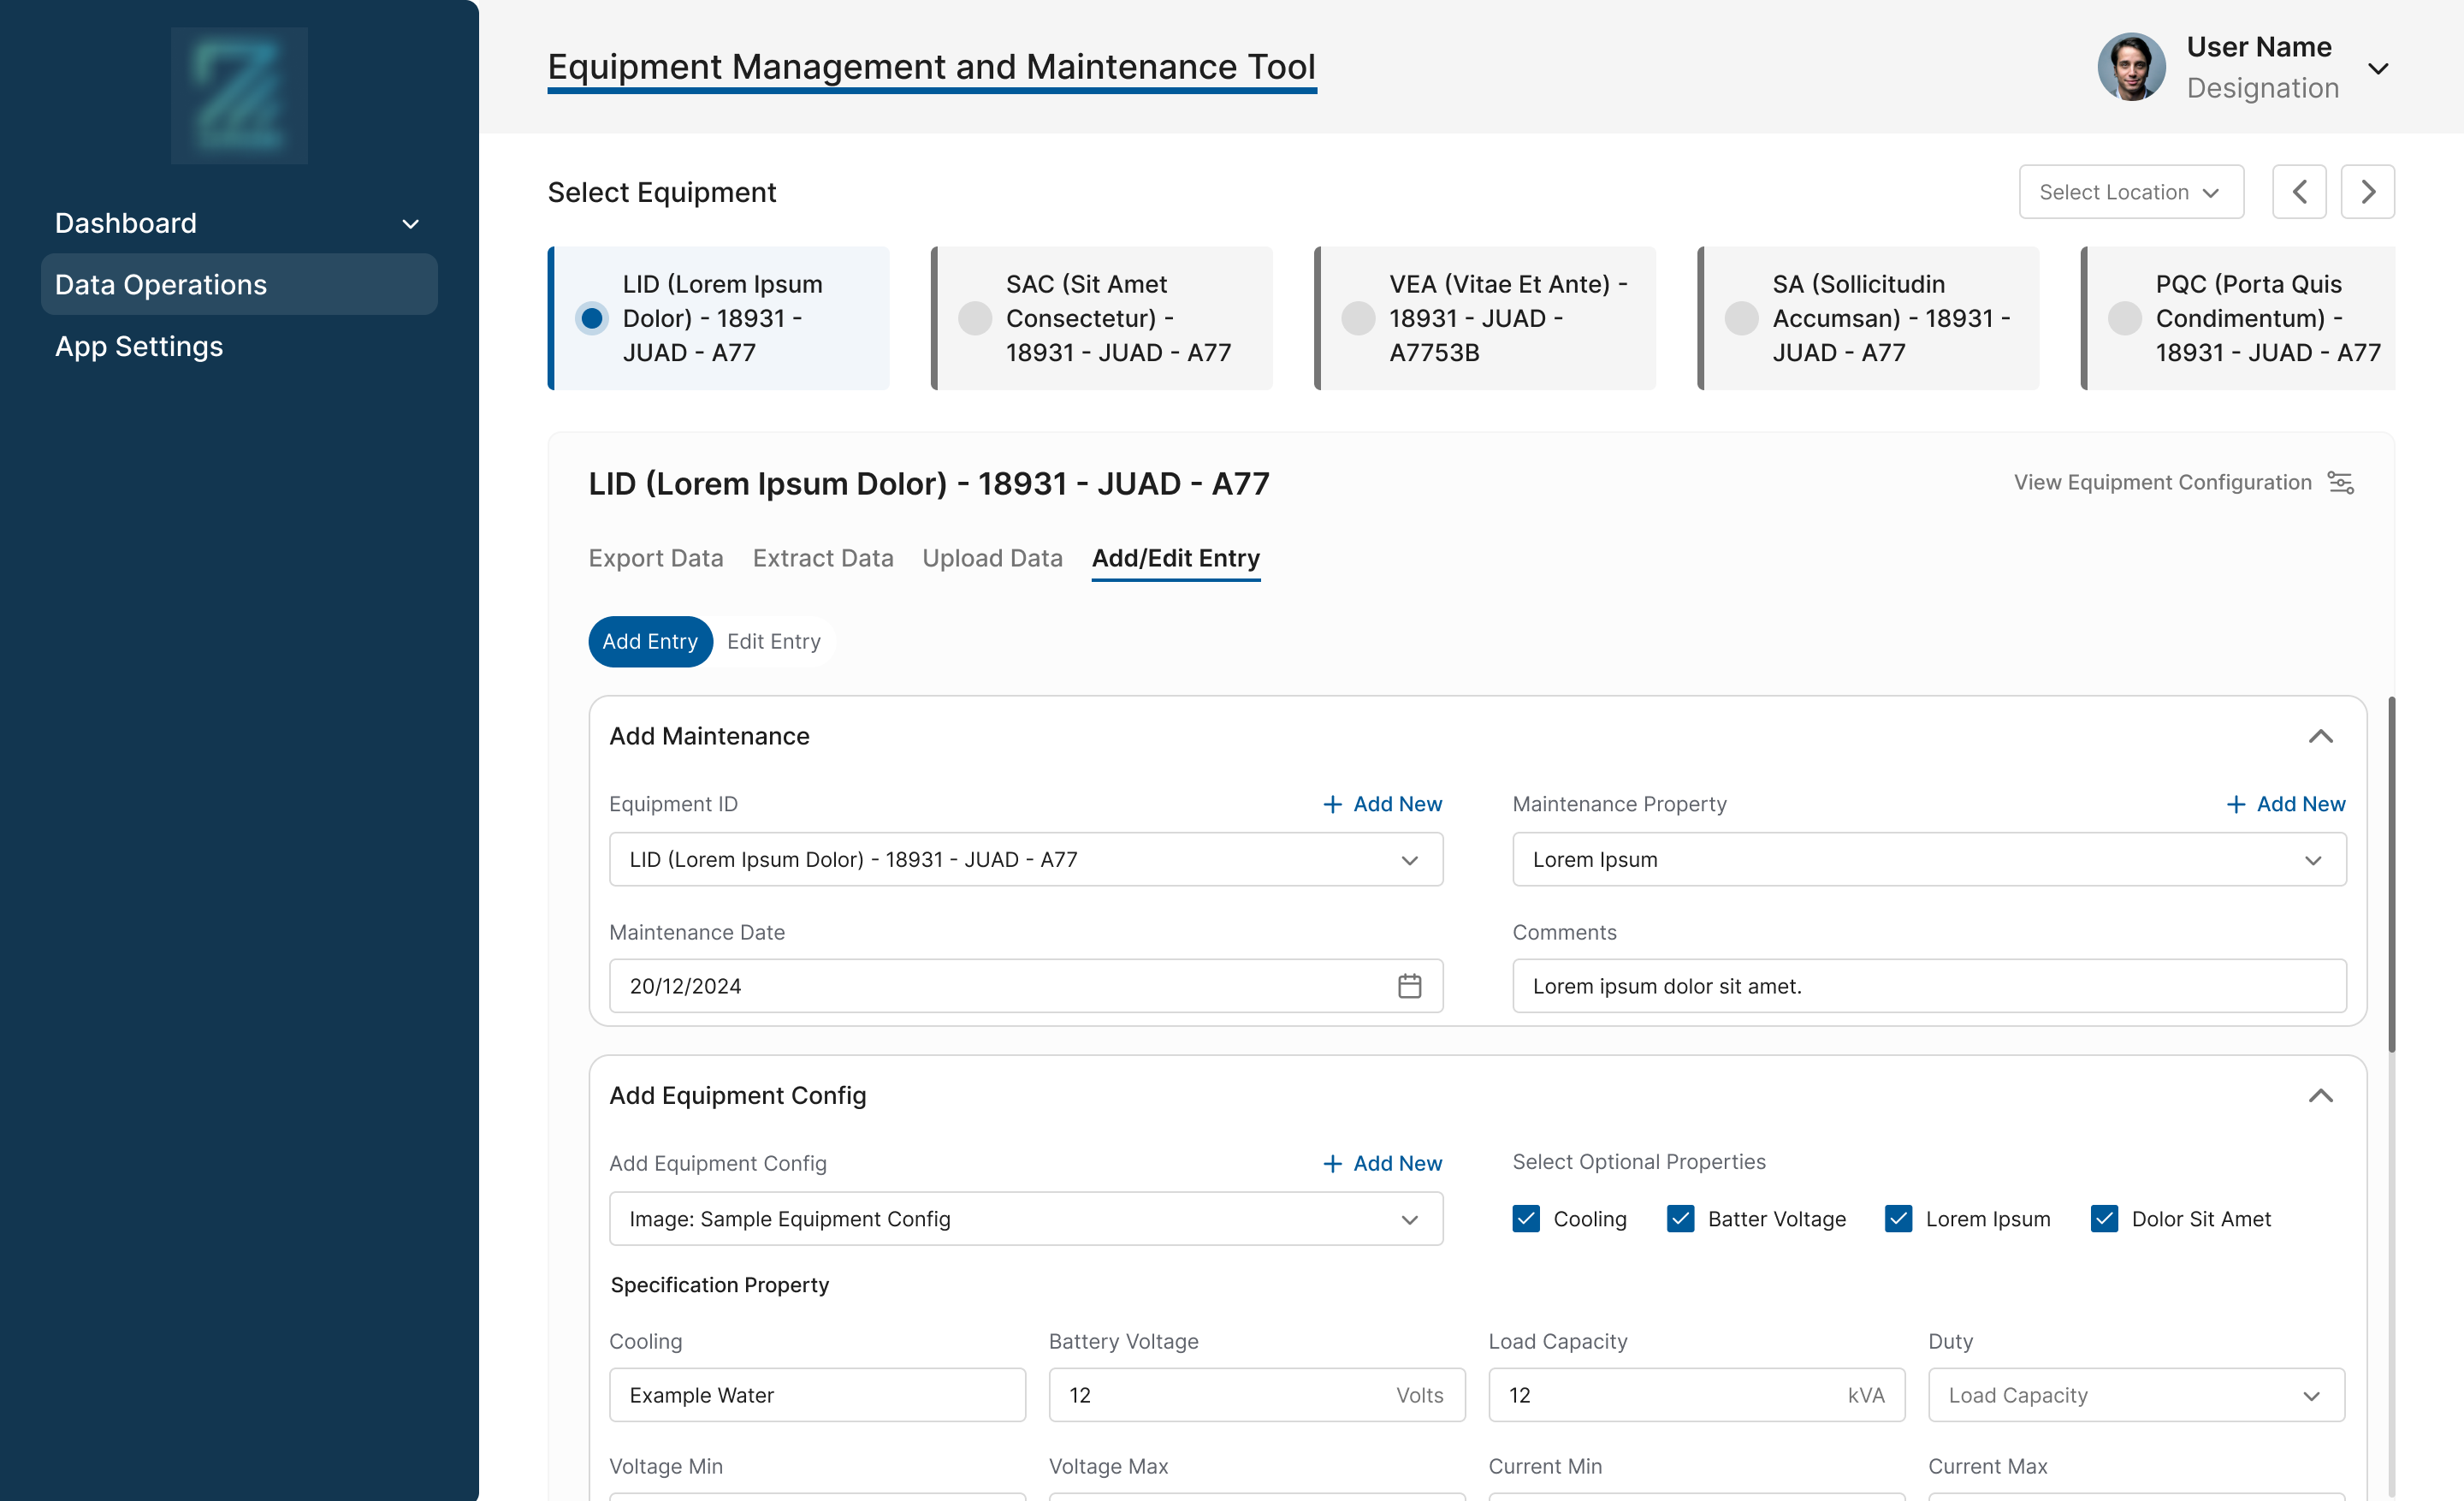
Task: Toggle the Batter Voltage checkbox
Action: coord(1681,1219)
